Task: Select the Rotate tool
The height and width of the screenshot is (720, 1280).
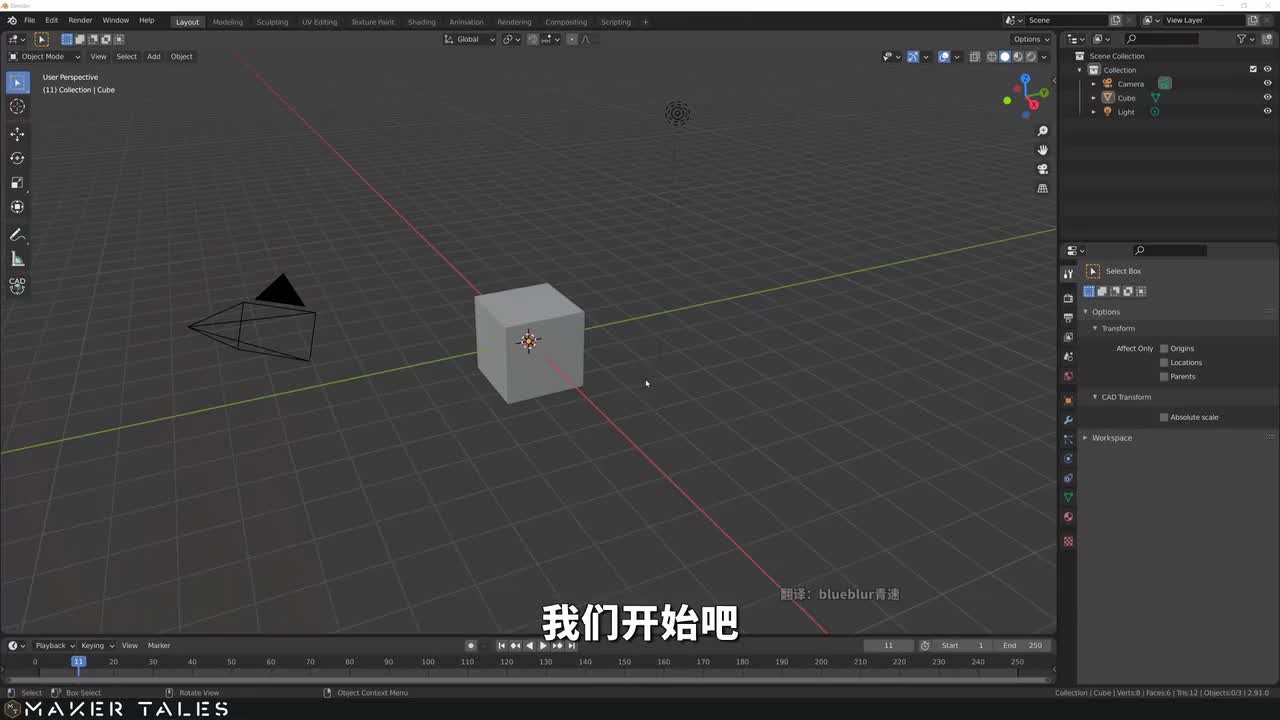Action: pyautogui.click(x=17, y=158)
